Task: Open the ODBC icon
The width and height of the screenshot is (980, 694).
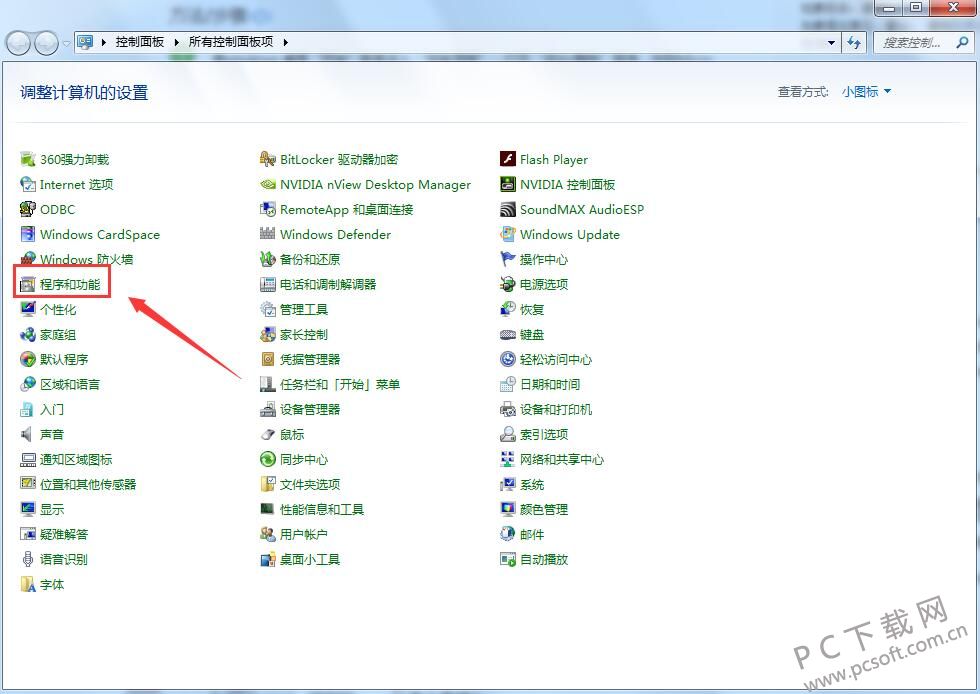Action: point(28,209)
